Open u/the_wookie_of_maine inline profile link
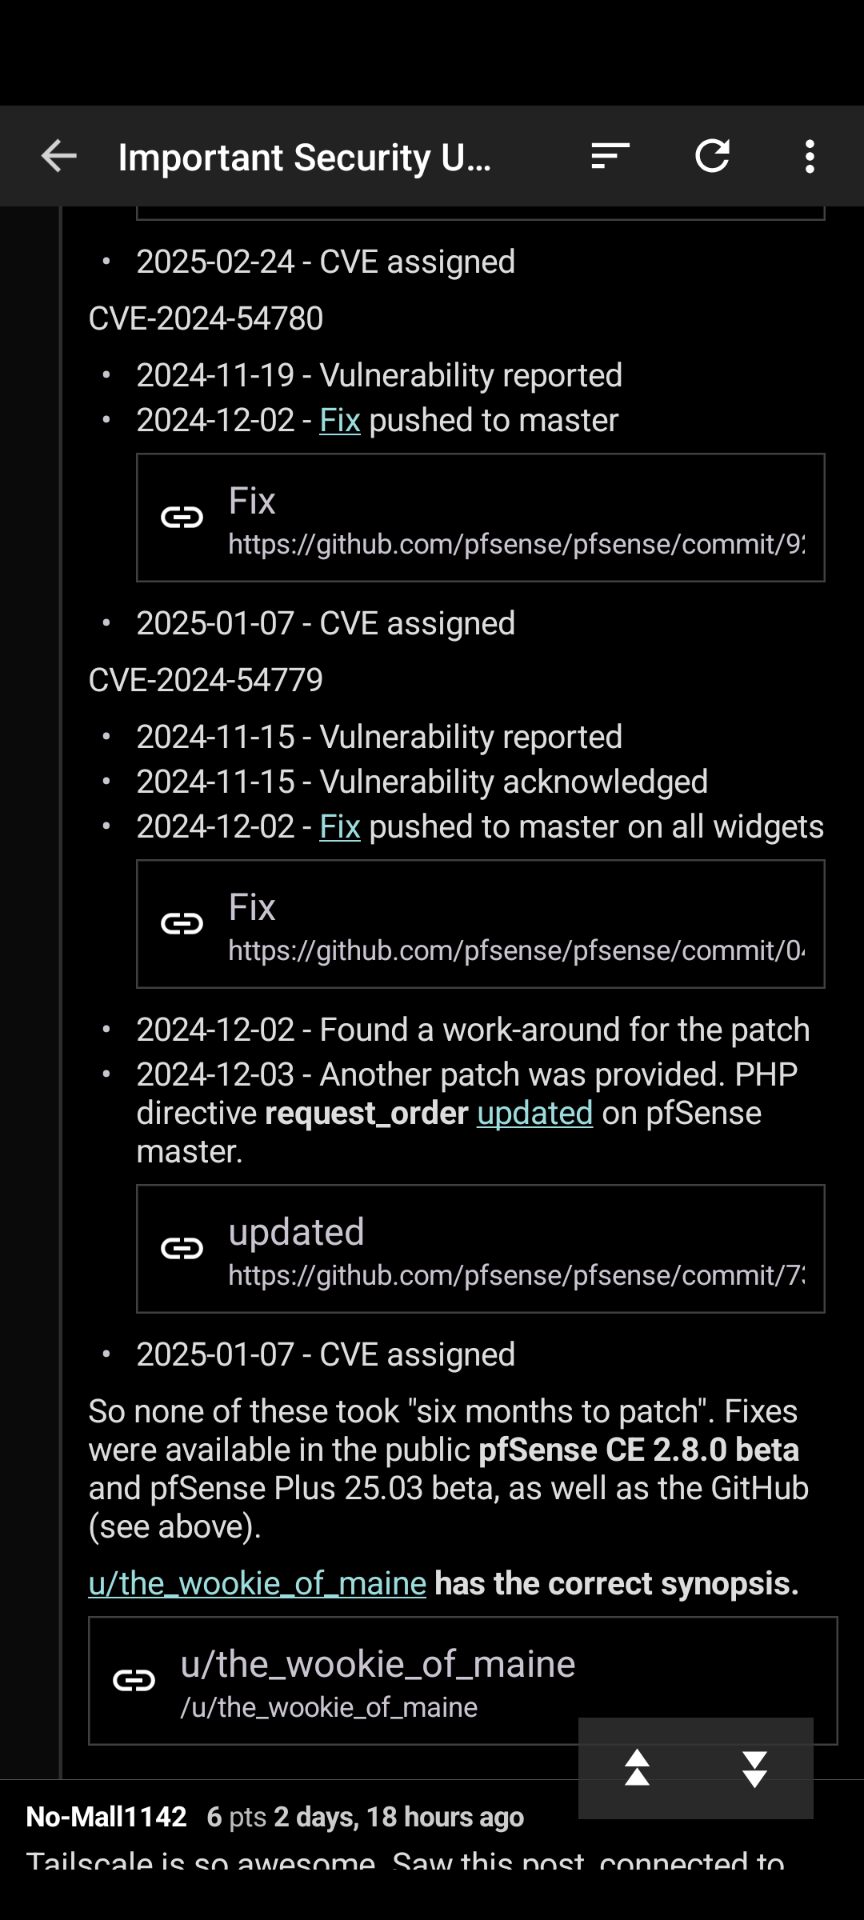This screenshot has width=864, height=1920. 257,1583
